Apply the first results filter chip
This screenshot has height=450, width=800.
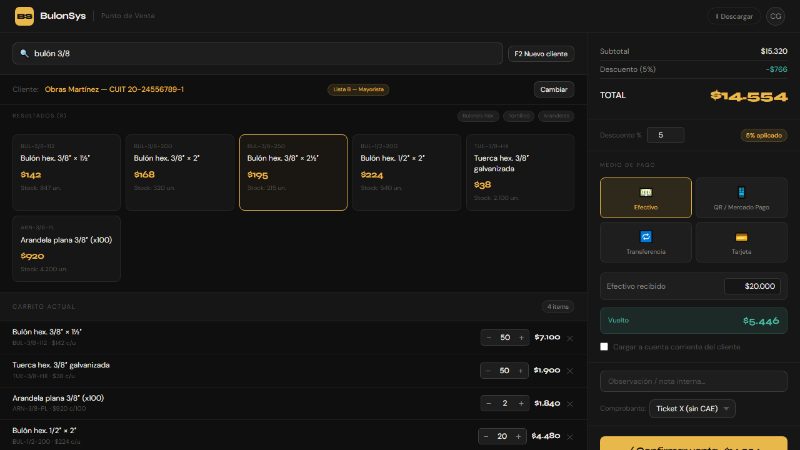478,116
